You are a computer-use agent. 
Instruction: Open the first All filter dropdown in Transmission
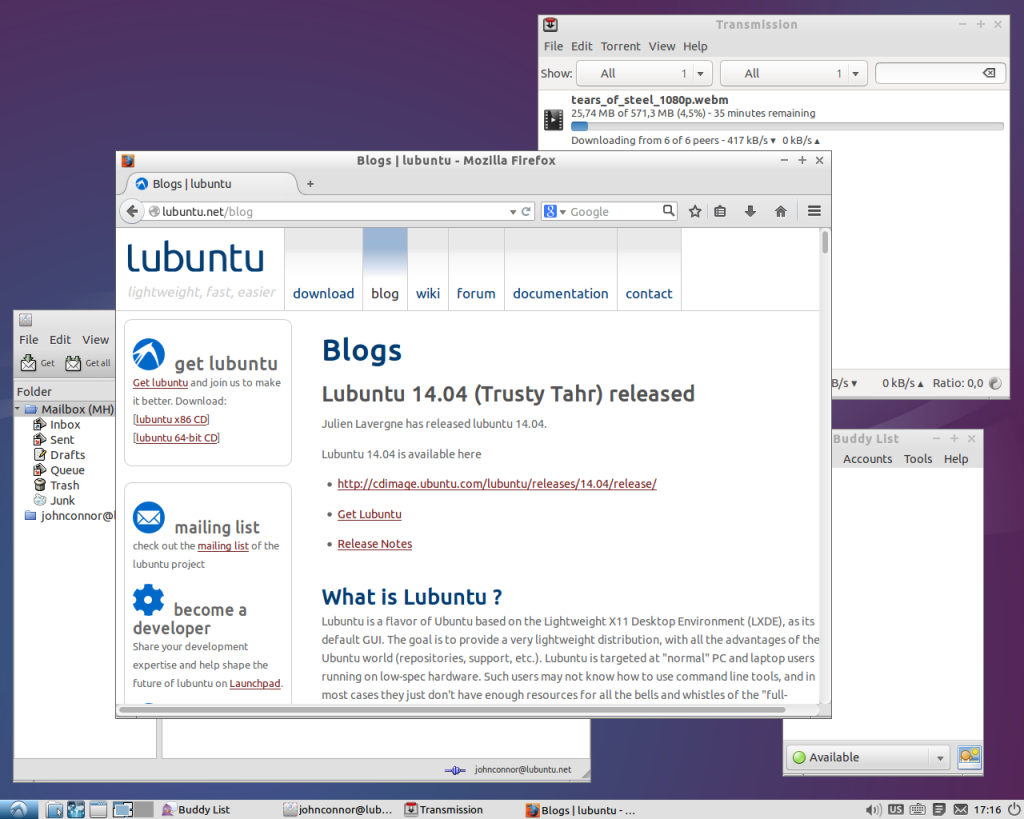(x=644, y=73)
